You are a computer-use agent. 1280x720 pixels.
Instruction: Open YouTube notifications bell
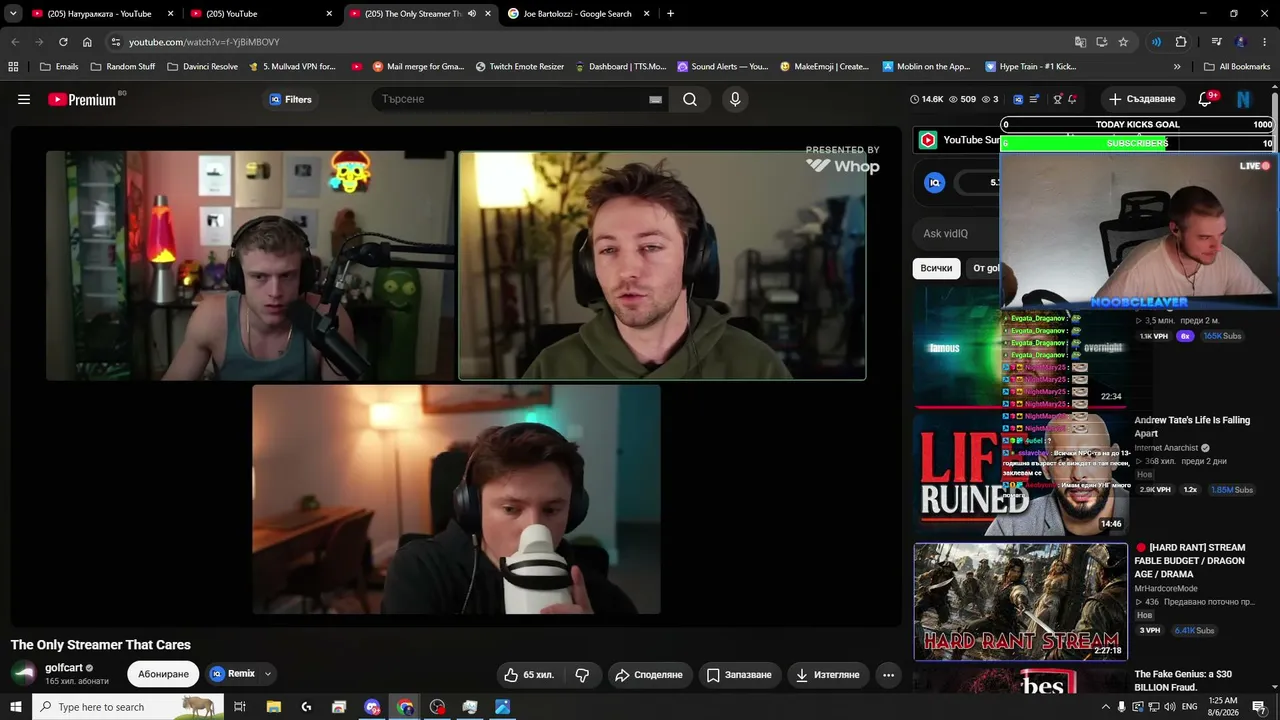(x=1206, y=99)
